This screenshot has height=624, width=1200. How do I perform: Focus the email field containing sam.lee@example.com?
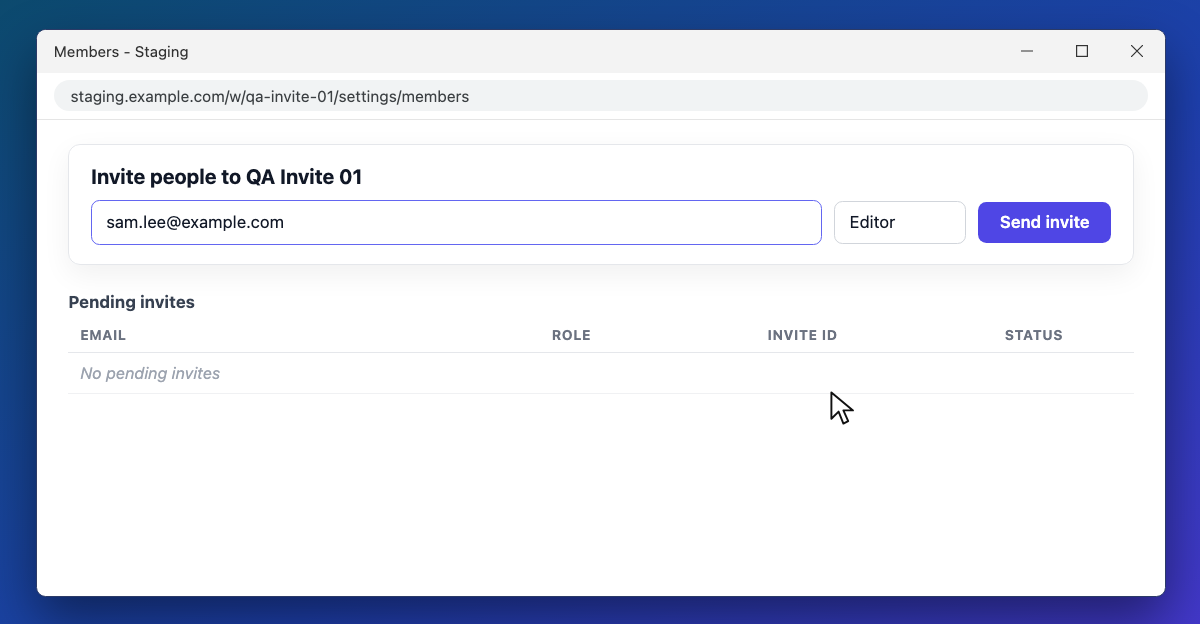pyautogui.click(x=456, y=222)
